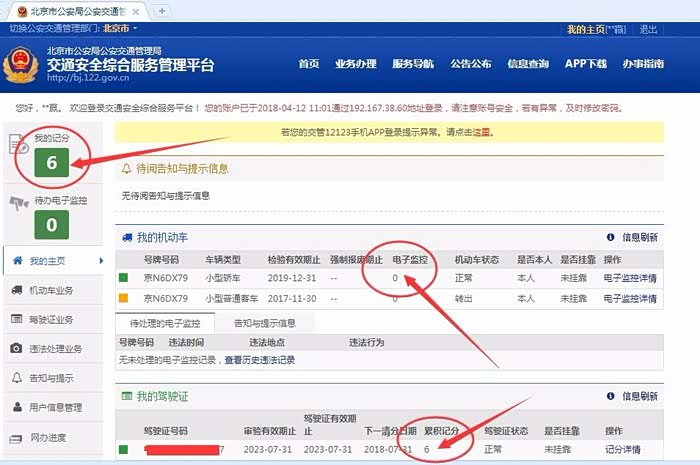Open 告知与提示 bell item in sidebar
The width and height of the screenshot is (700, 465).
click(50, 378)
